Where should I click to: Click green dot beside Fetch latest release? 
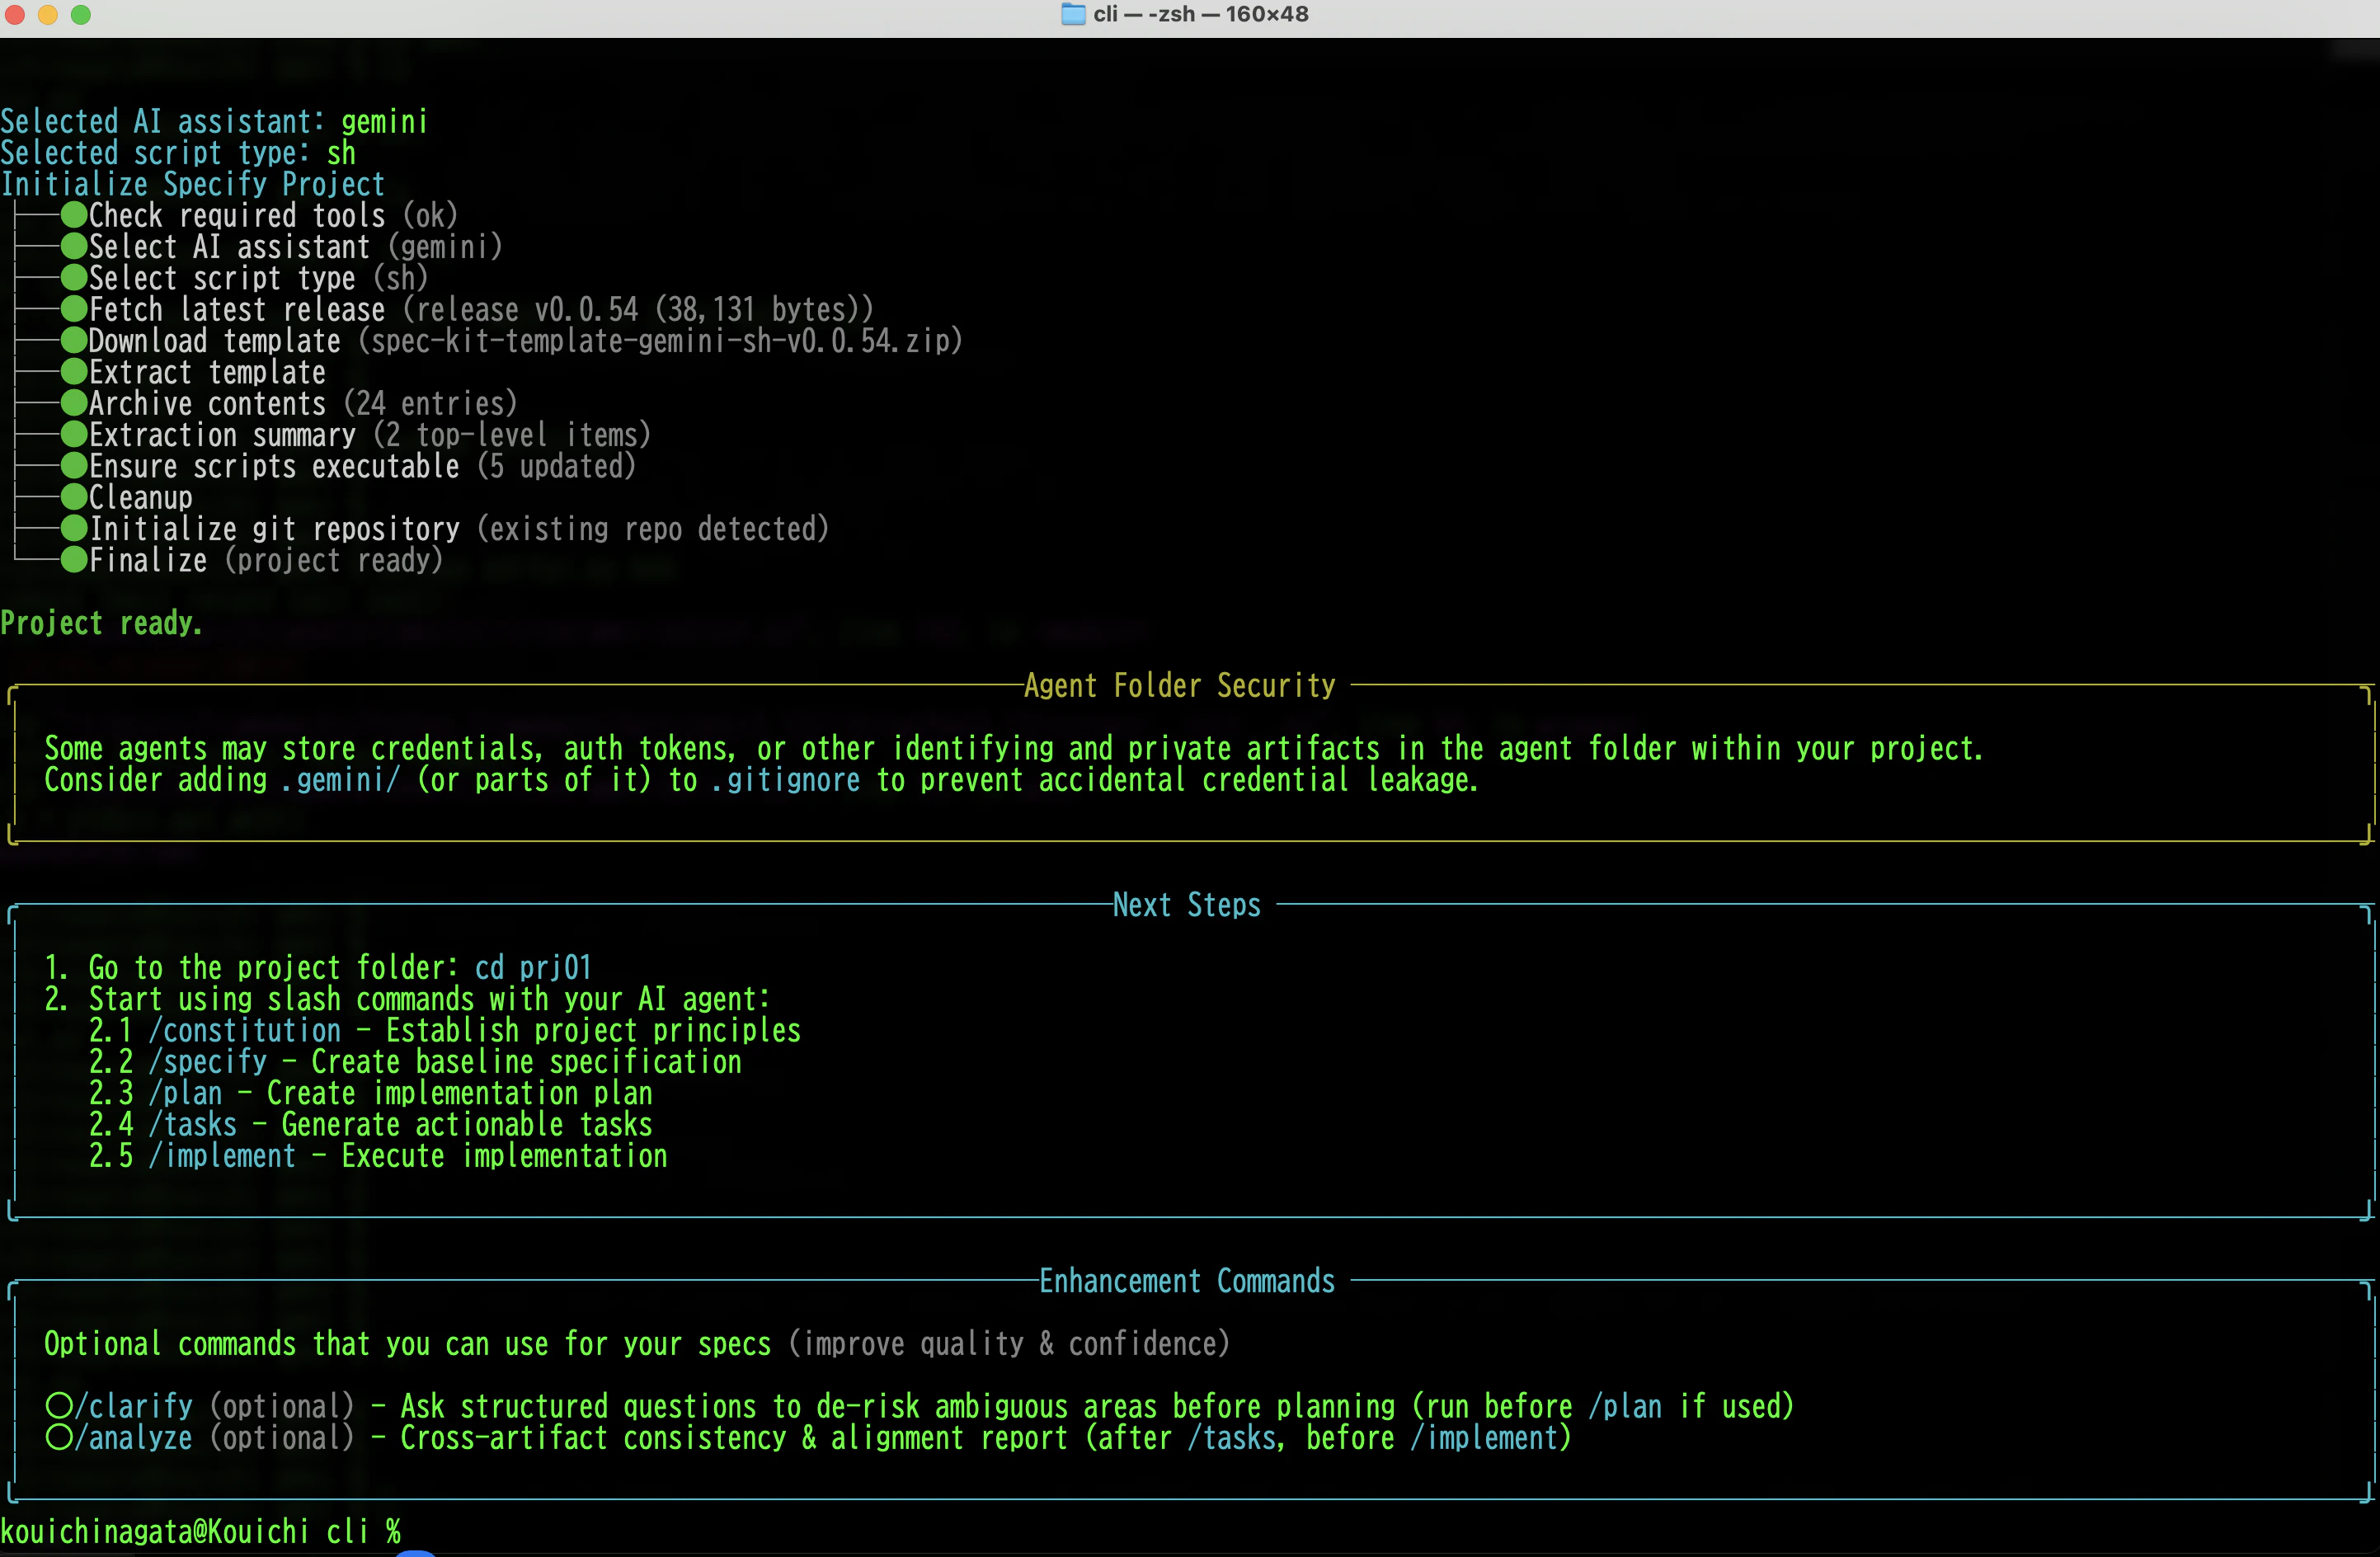74,309
